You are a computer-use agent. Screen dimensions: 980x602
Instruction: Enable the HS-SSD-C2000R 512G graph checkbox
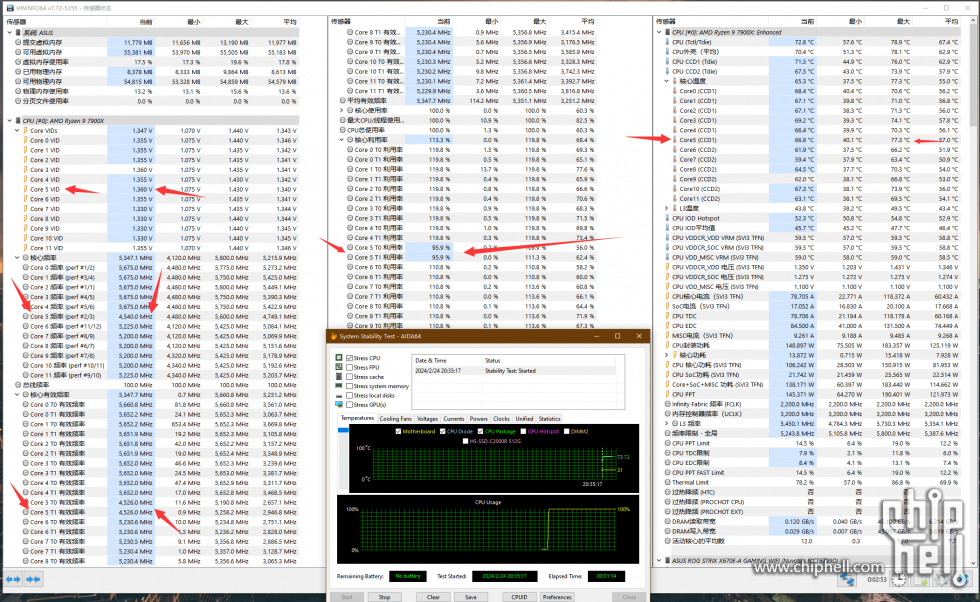[465, 441]
